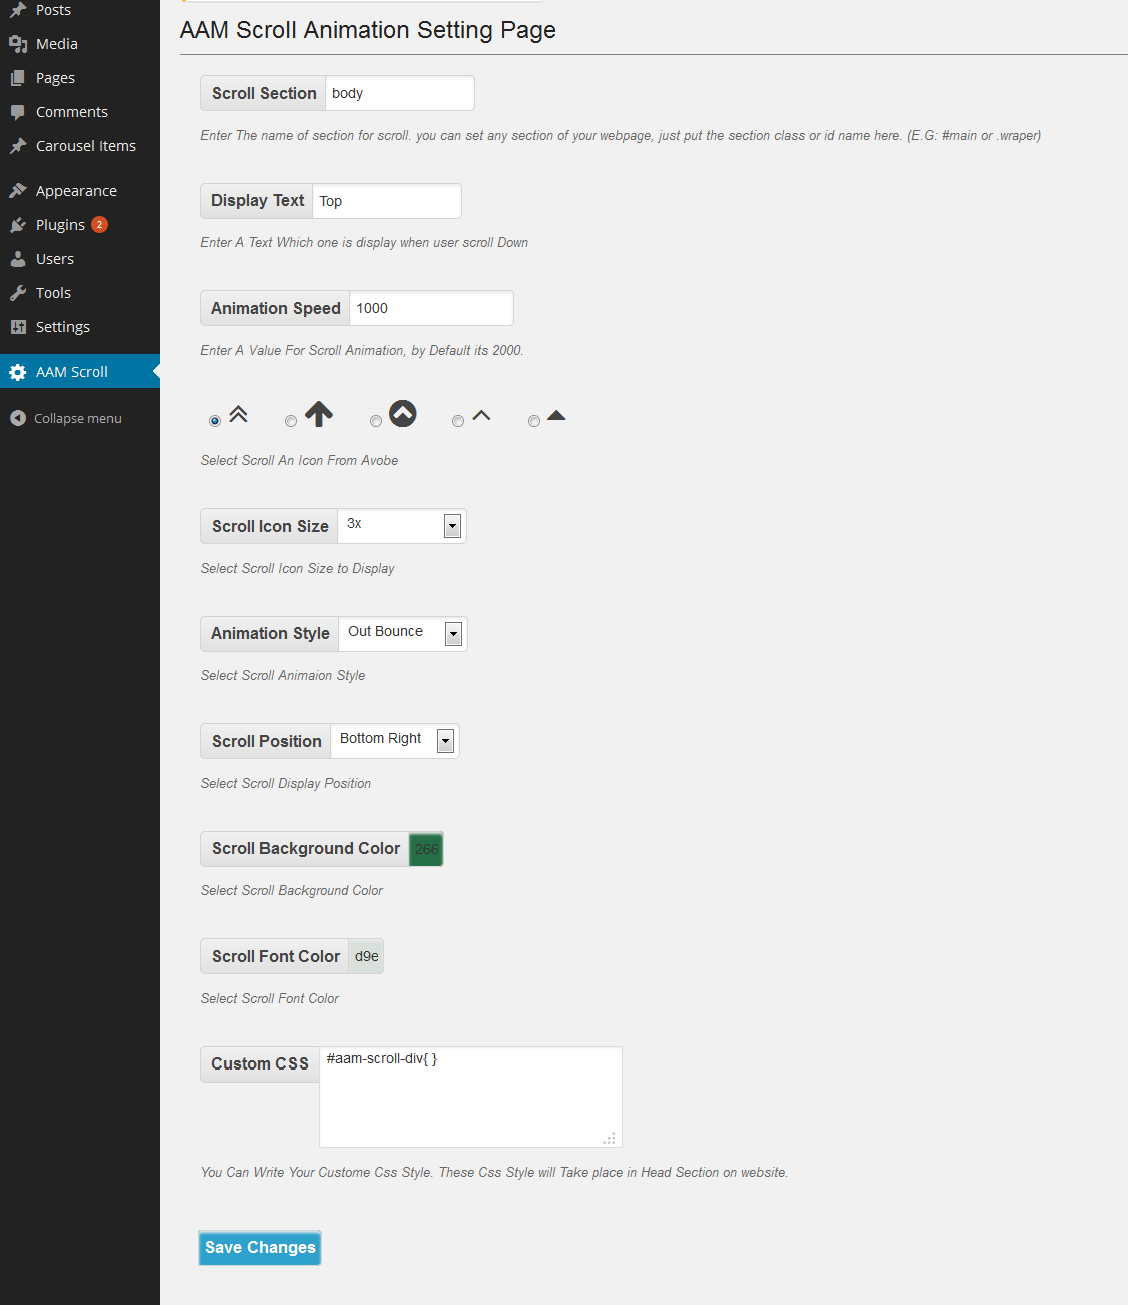Click the Comments bubble icon
The width and height of the screenshot is (1128, 1305).
tap(18, 112)
